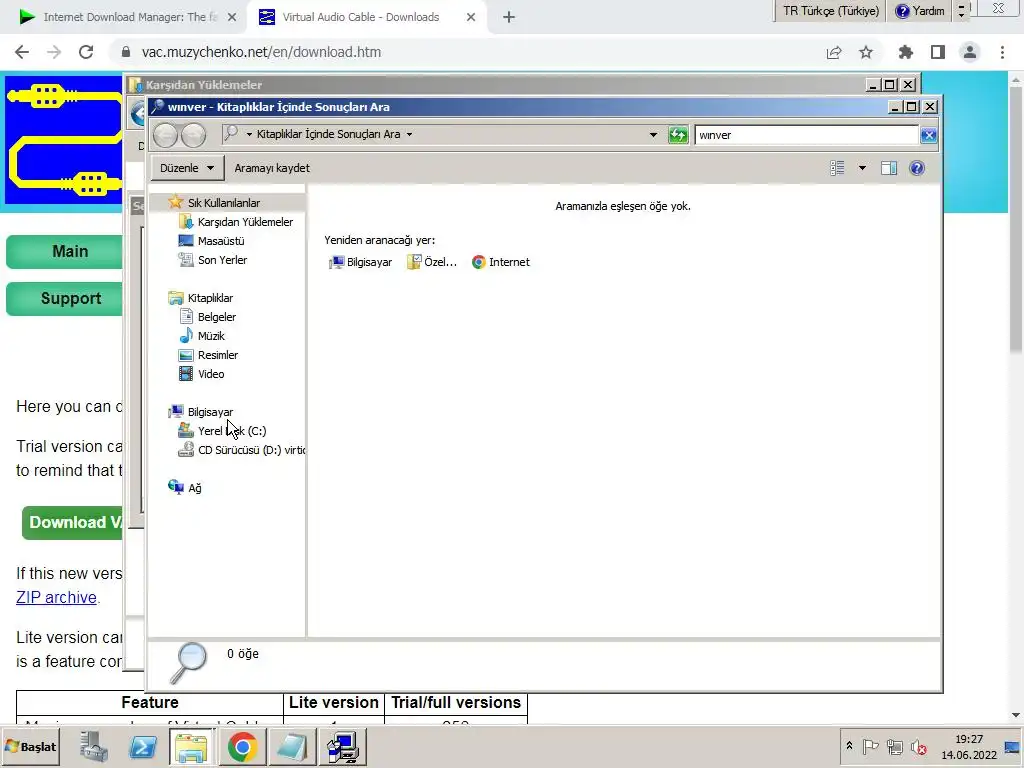Click Aramayı kaydet to save the search
This screenshot has height=768, width=1024.
(272, 168)
